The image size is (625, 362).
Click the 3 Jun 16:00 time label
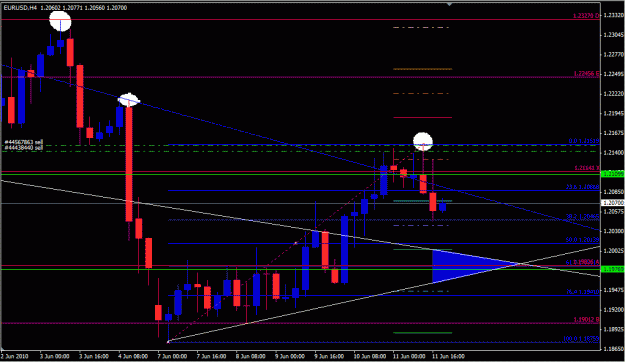[94, 356]
